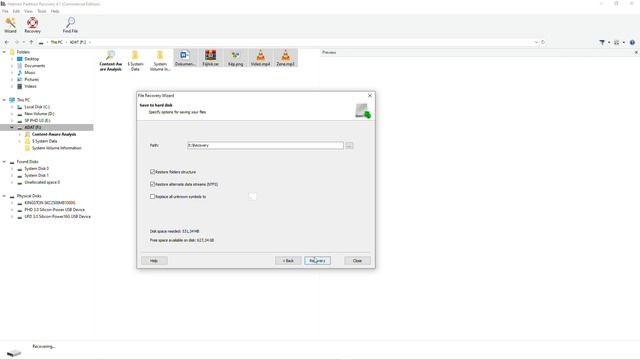
Task: Toggle Restore folders structure checkbox
Action: point(152,172)
